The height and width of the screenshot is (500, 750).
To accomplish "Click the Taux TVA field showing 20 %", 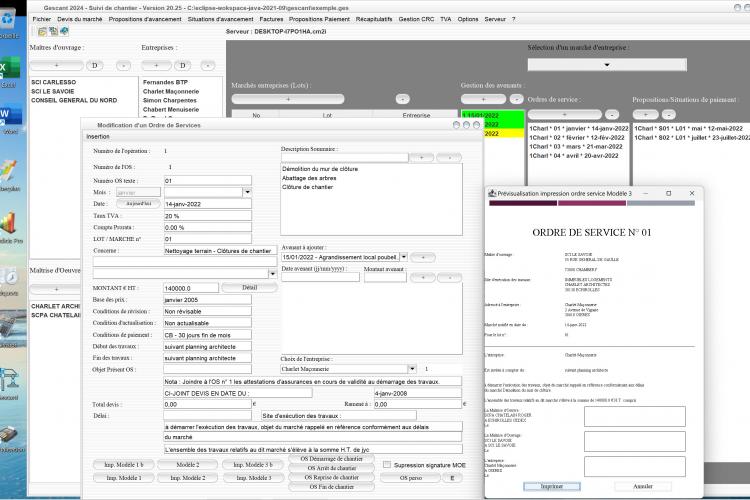I will pyautogui.click(x=208, y=216).
